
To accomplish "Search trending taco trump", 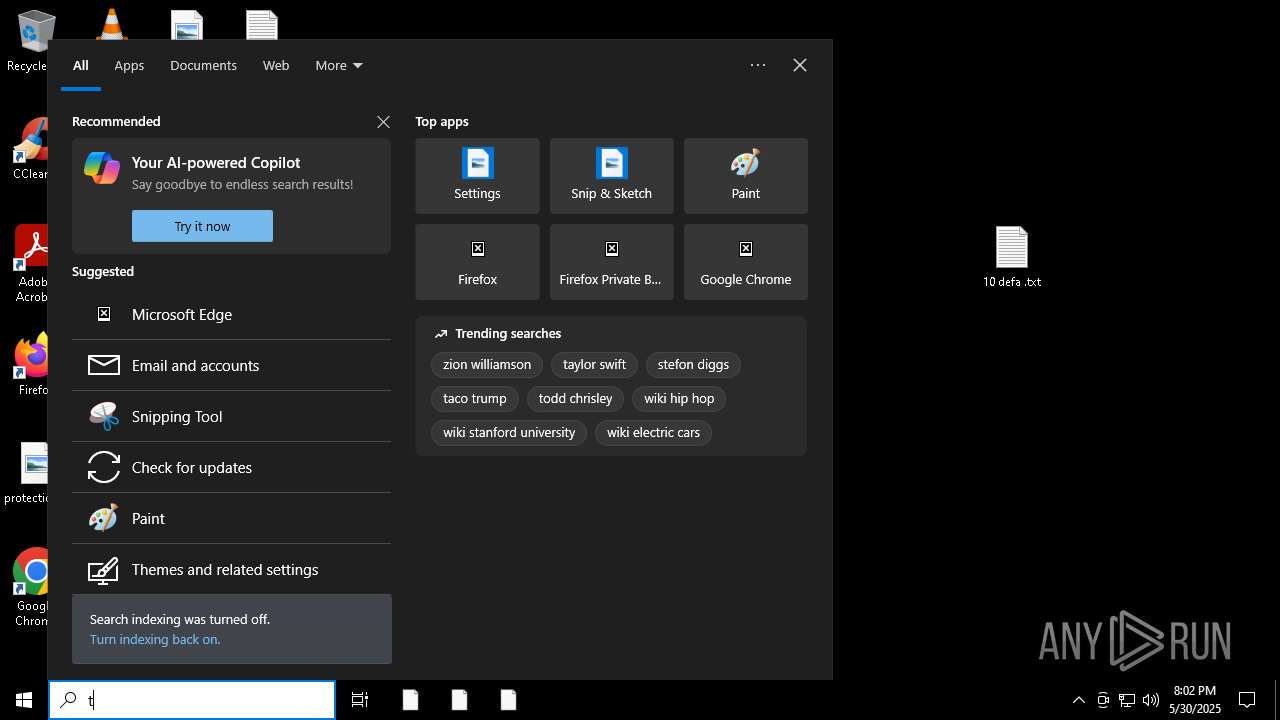I will click(x=475, y=399).
